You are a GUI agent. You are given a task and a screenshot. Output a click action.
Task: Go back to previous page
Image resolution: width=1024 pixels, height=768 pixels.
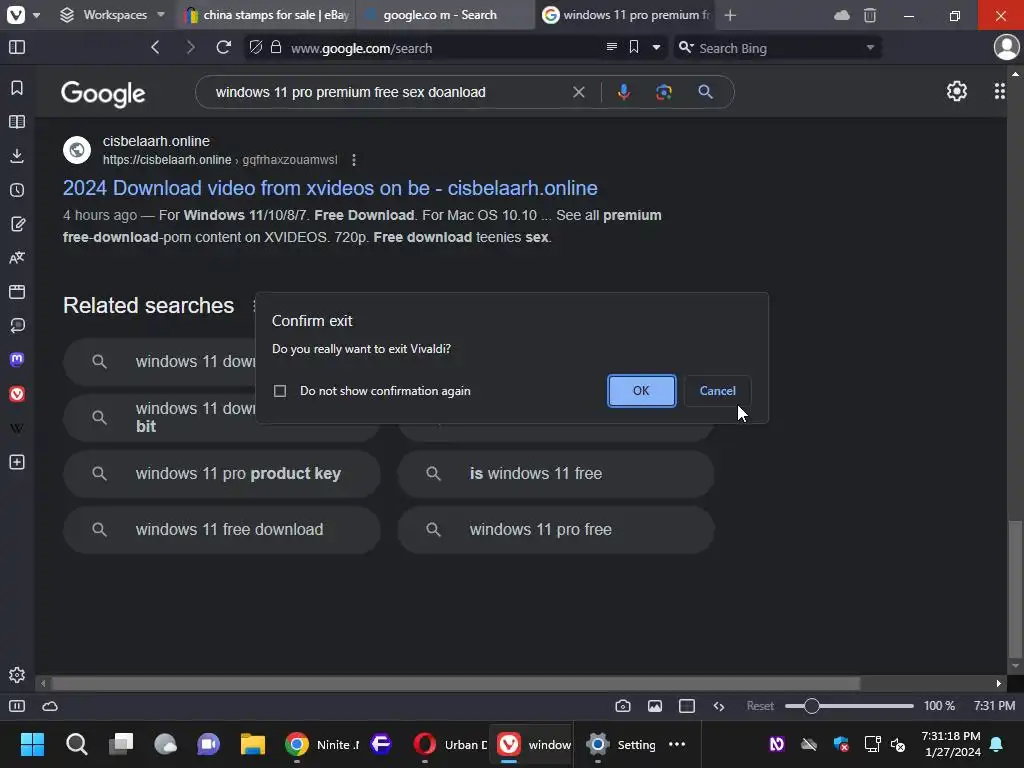pos(155,47)
